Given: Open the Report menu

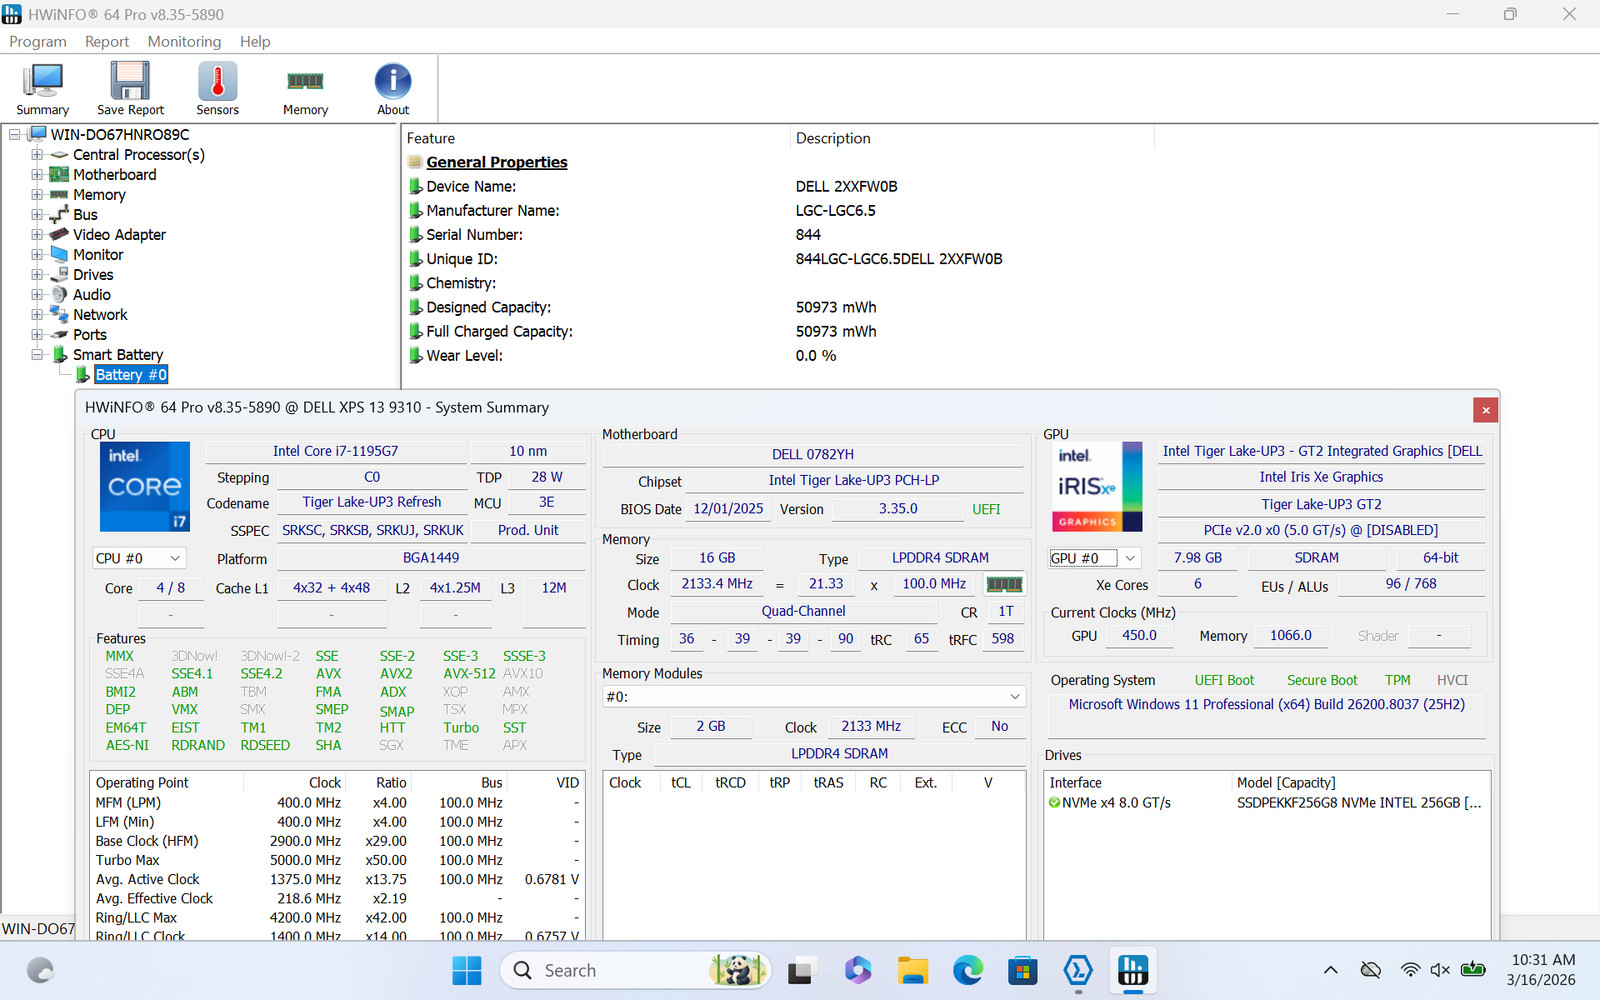Looking at the screenshot, I should [107, 41].
